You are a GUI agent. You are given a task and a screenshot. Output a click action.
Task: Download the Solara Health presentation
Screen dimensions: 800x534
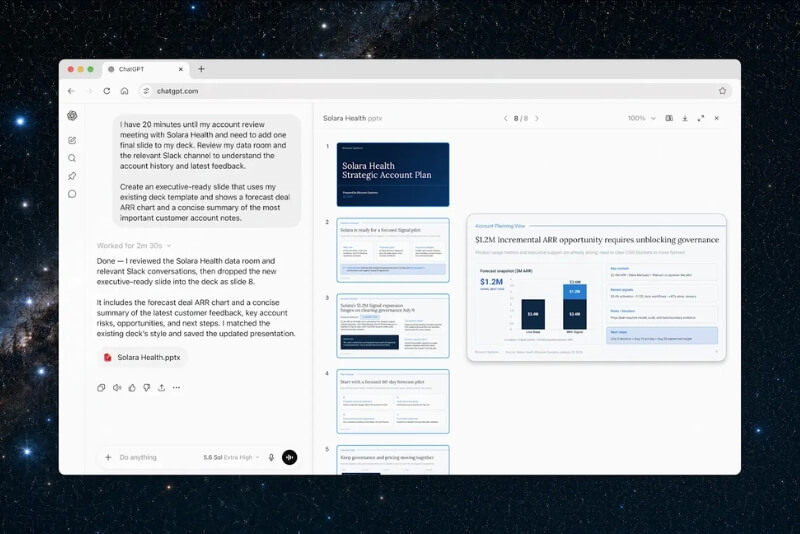(x=685, y=118)
